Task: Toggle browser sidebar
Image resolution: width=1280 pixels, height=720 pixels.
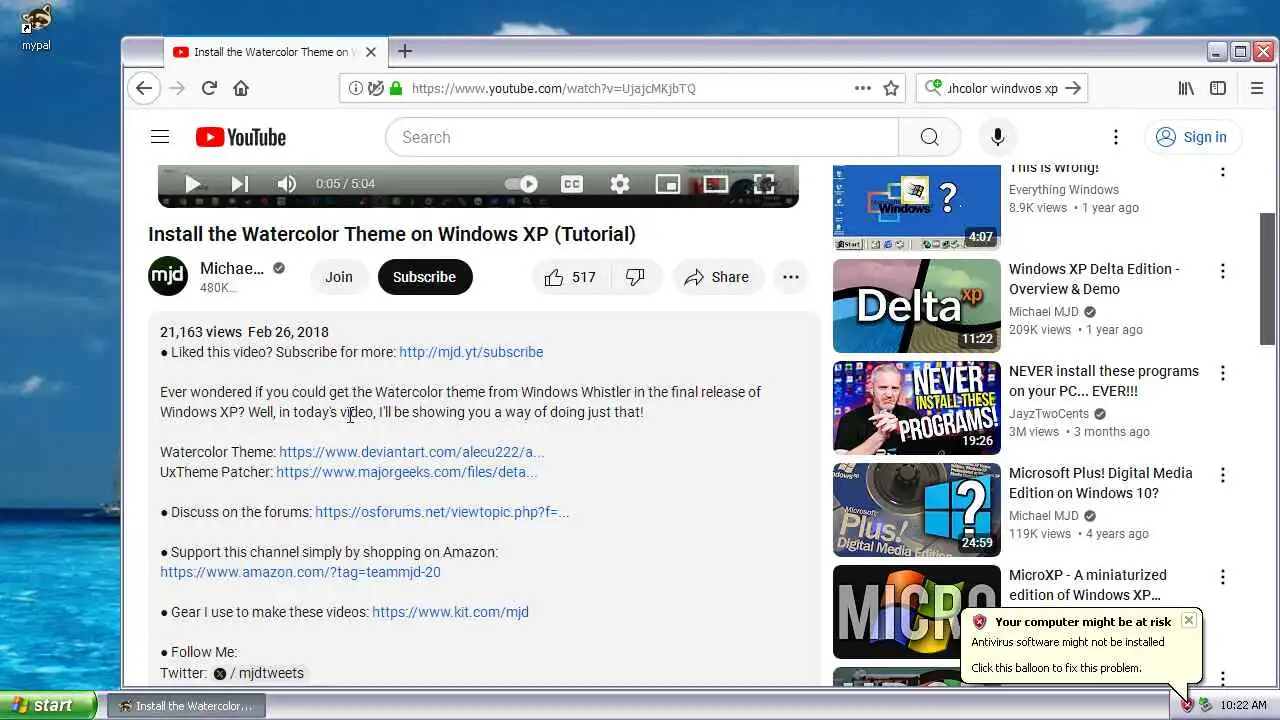Action: pos(1218,88)
